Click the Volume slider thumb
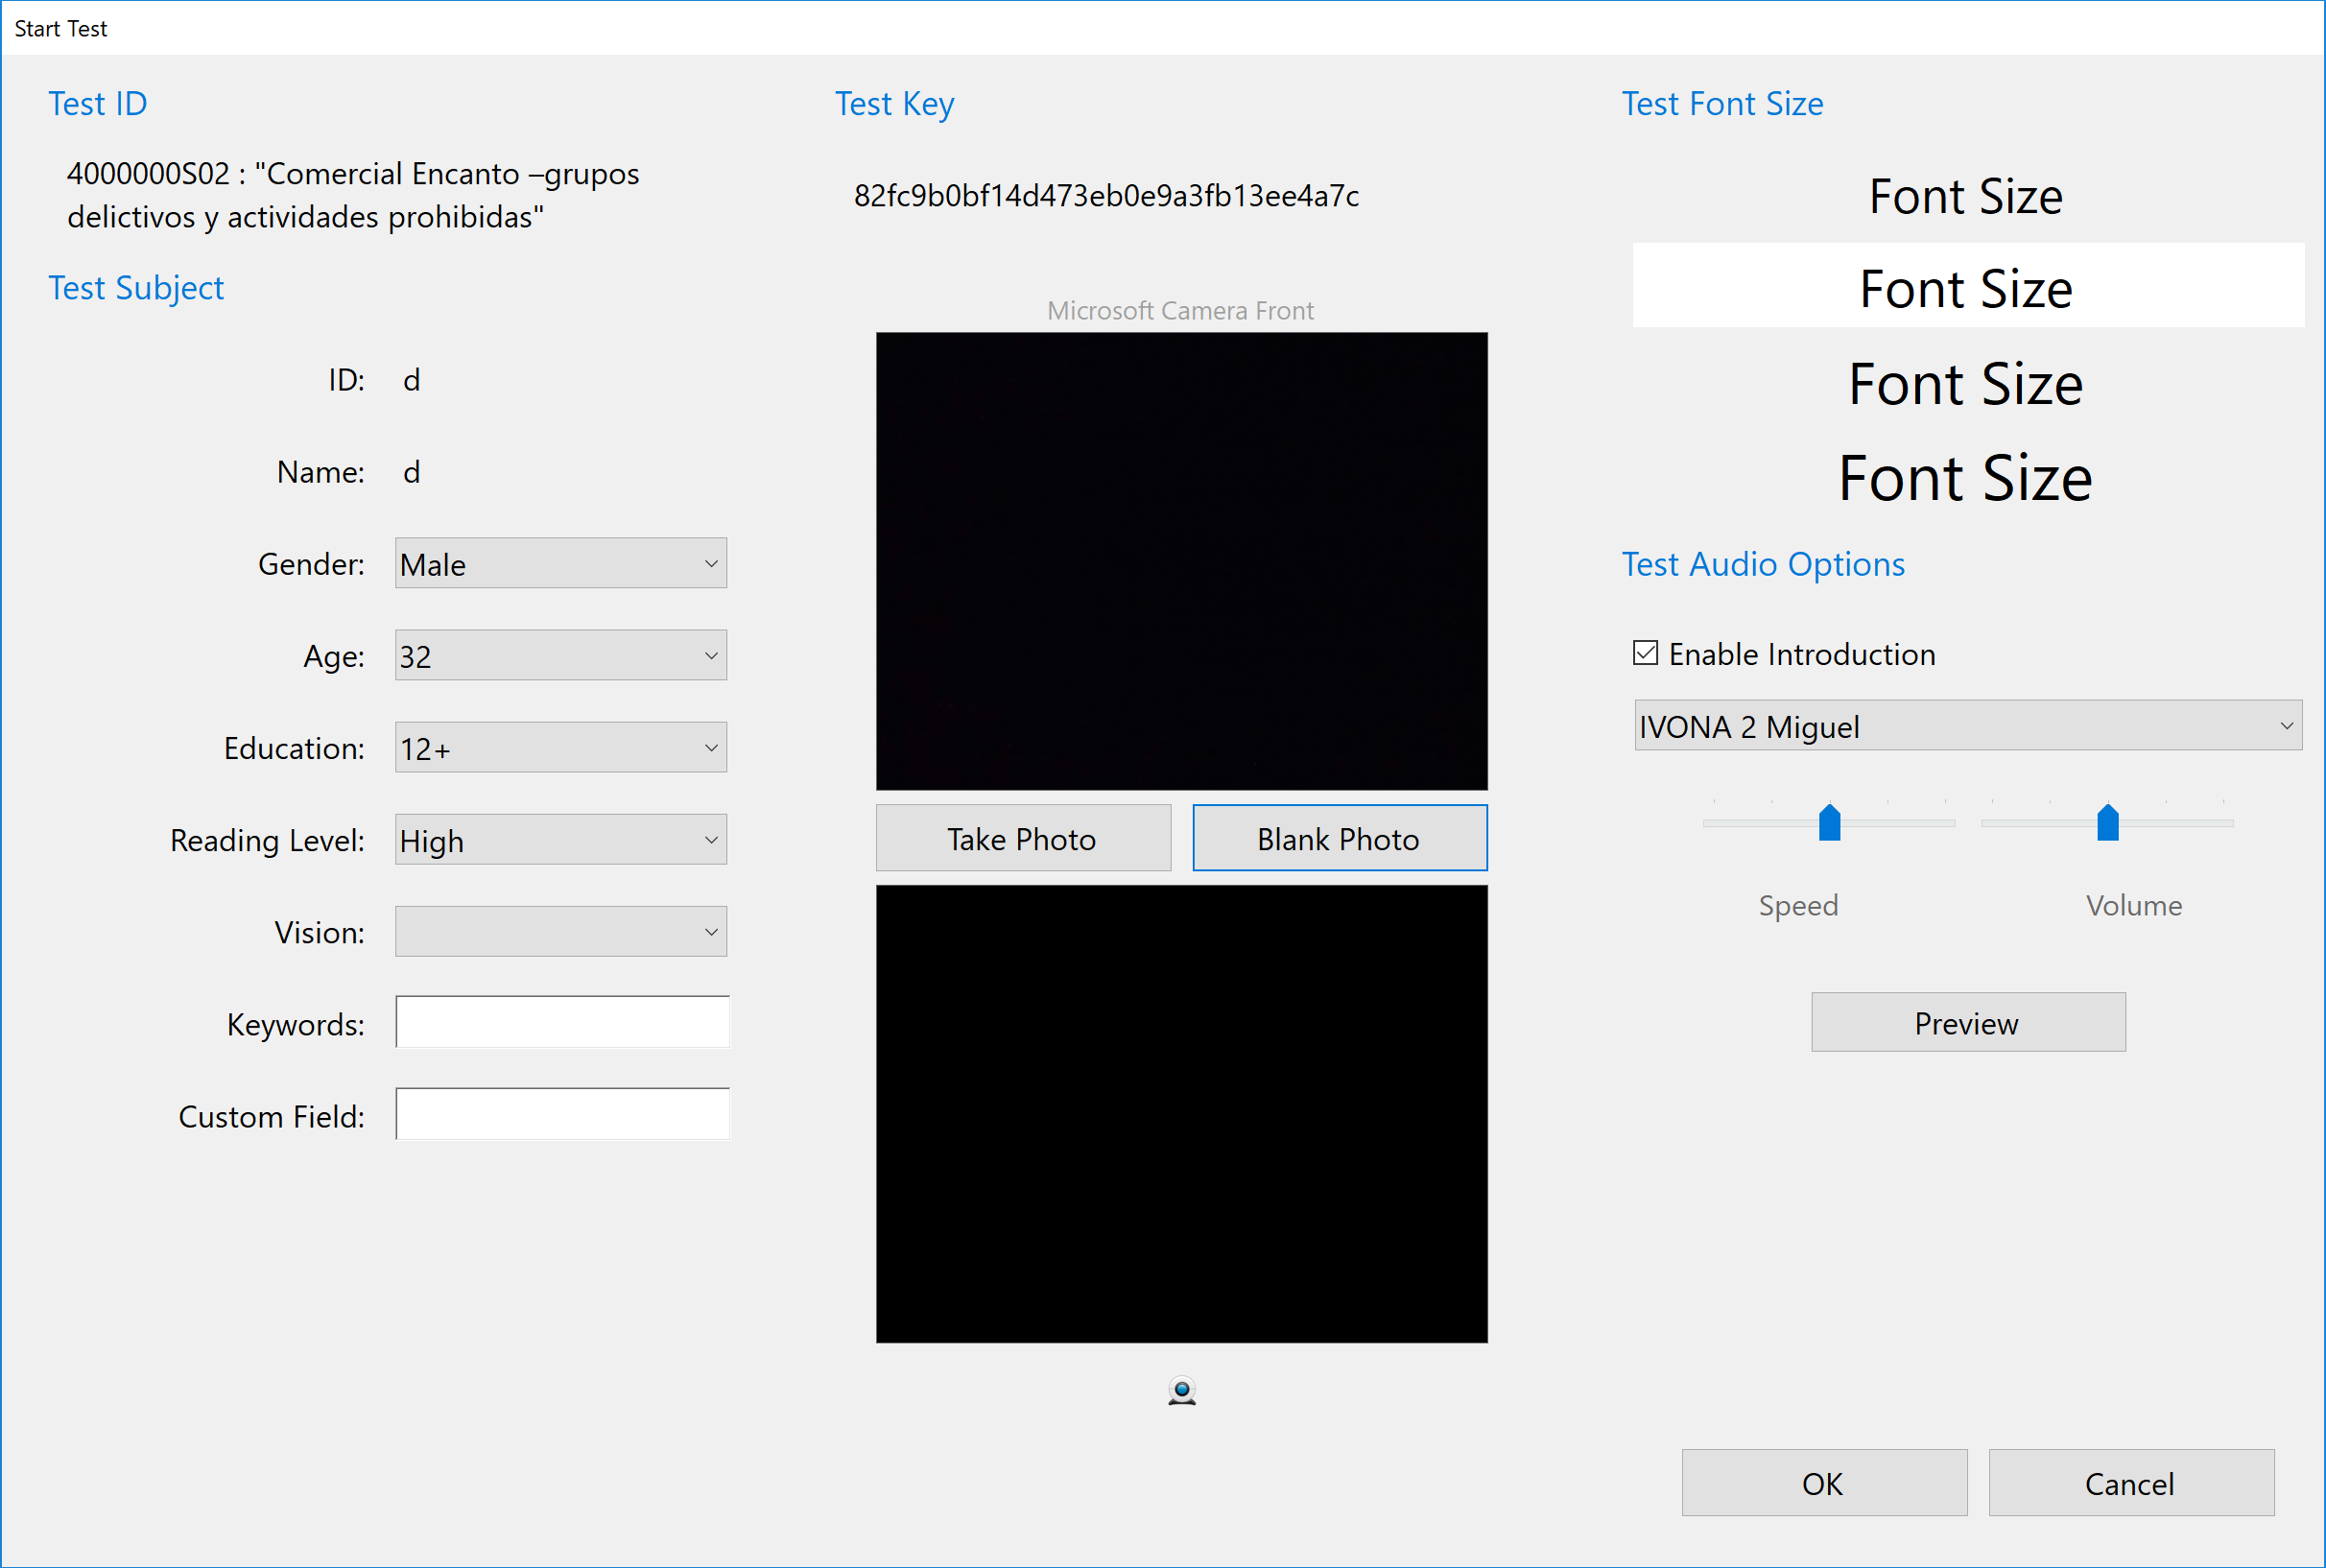 pyautogui.click(x=2107, y=822)
